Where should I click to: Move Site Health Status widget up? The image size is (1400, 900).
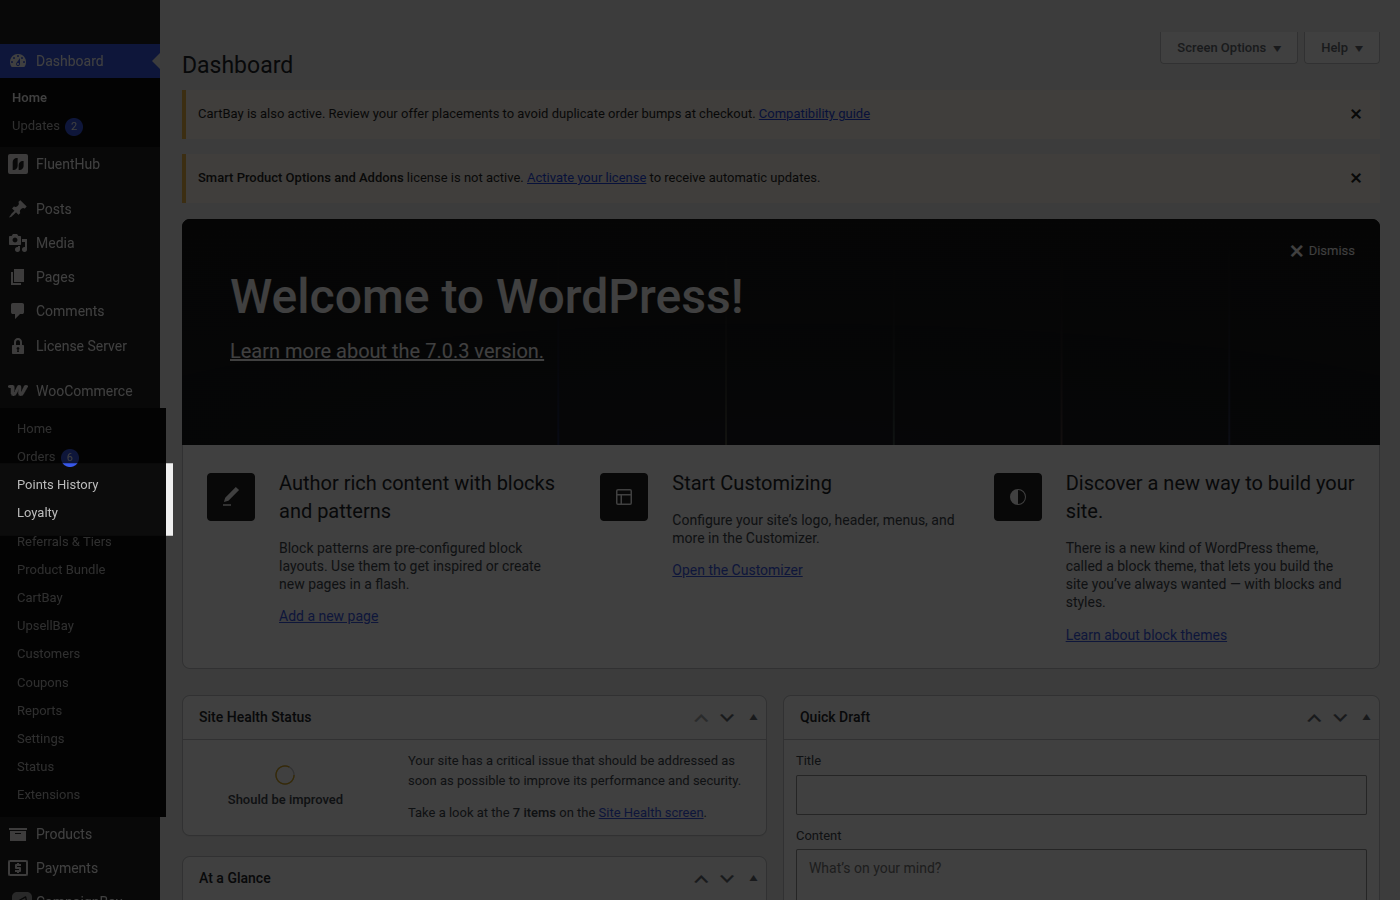point(701,718)
